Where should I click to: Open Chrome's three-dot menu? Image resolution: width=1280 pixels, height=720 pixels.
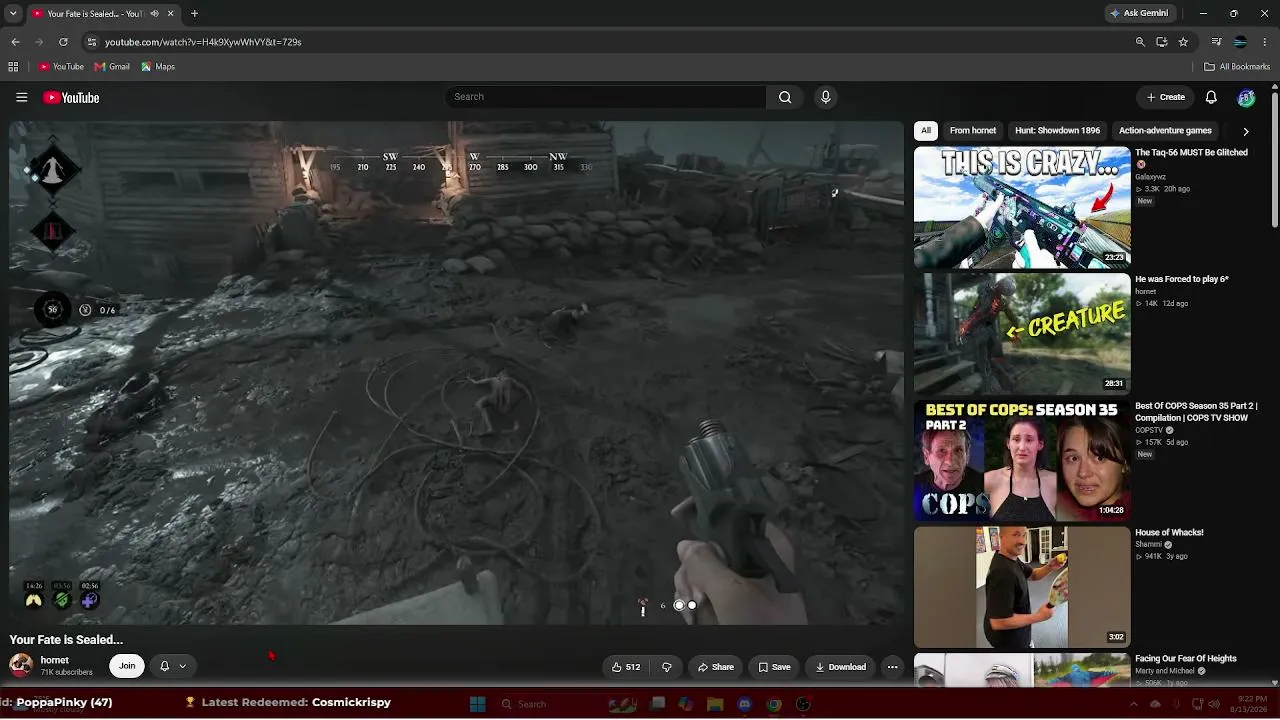[x=1264, y=42]
